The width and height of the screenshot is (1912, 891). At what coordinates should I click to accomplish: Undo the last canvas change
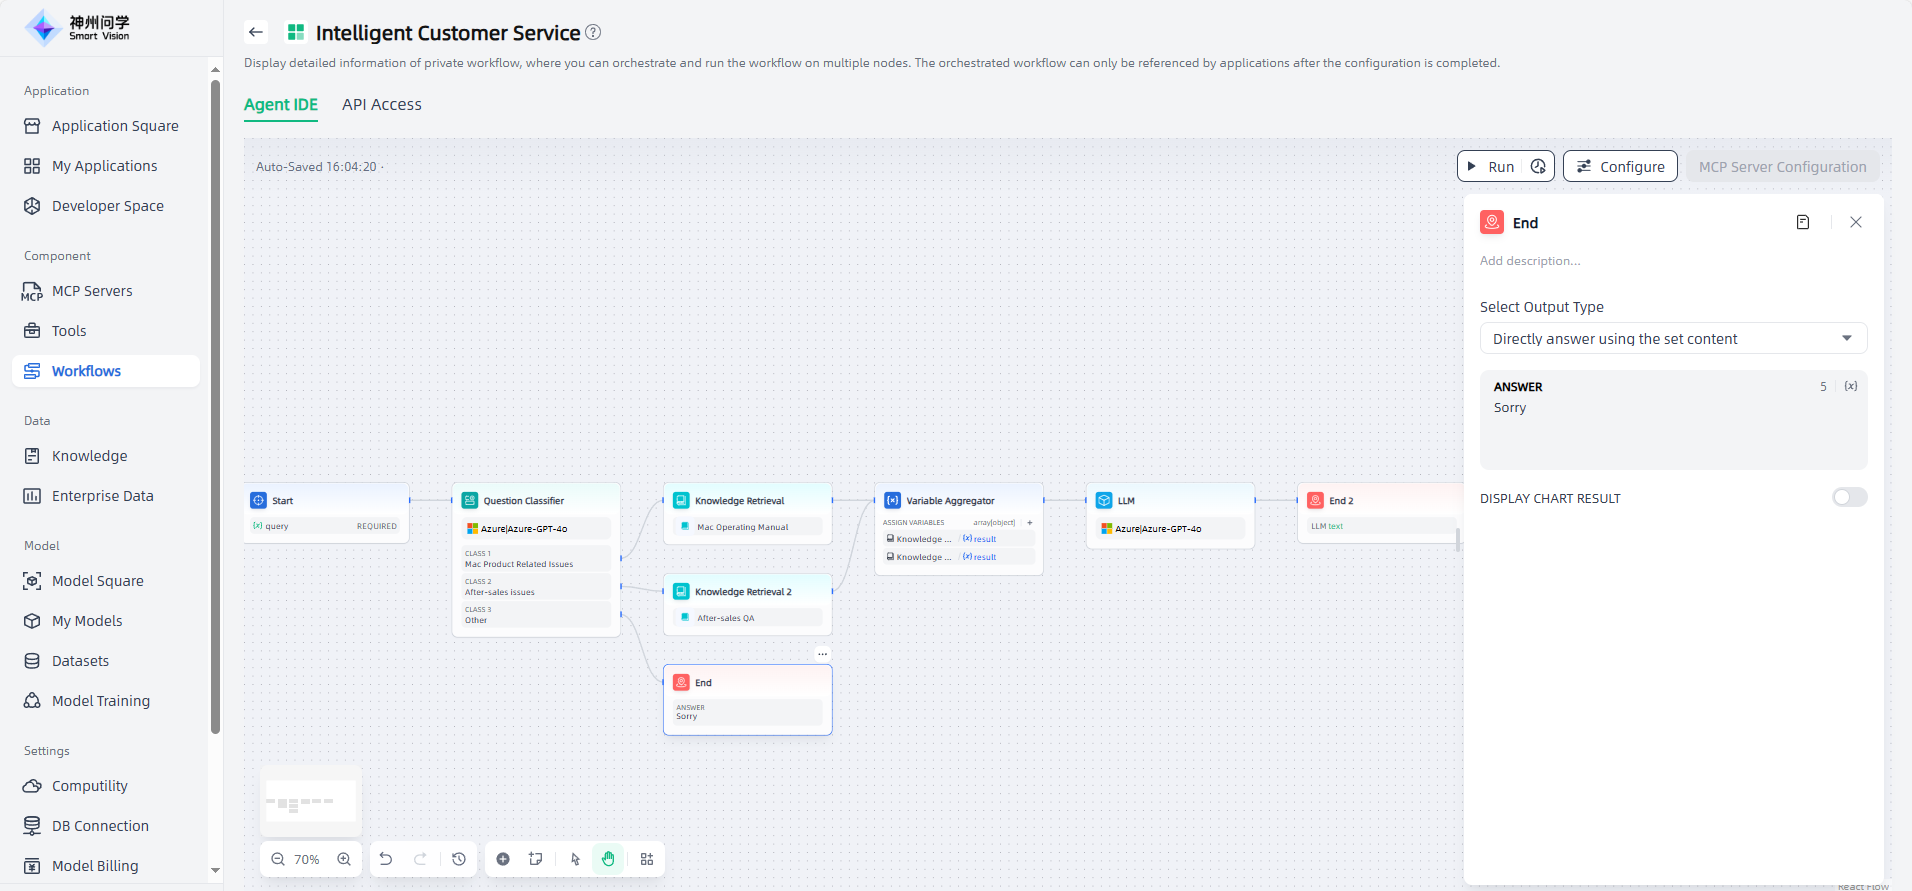pyautogui.click(x=386, y=859)
